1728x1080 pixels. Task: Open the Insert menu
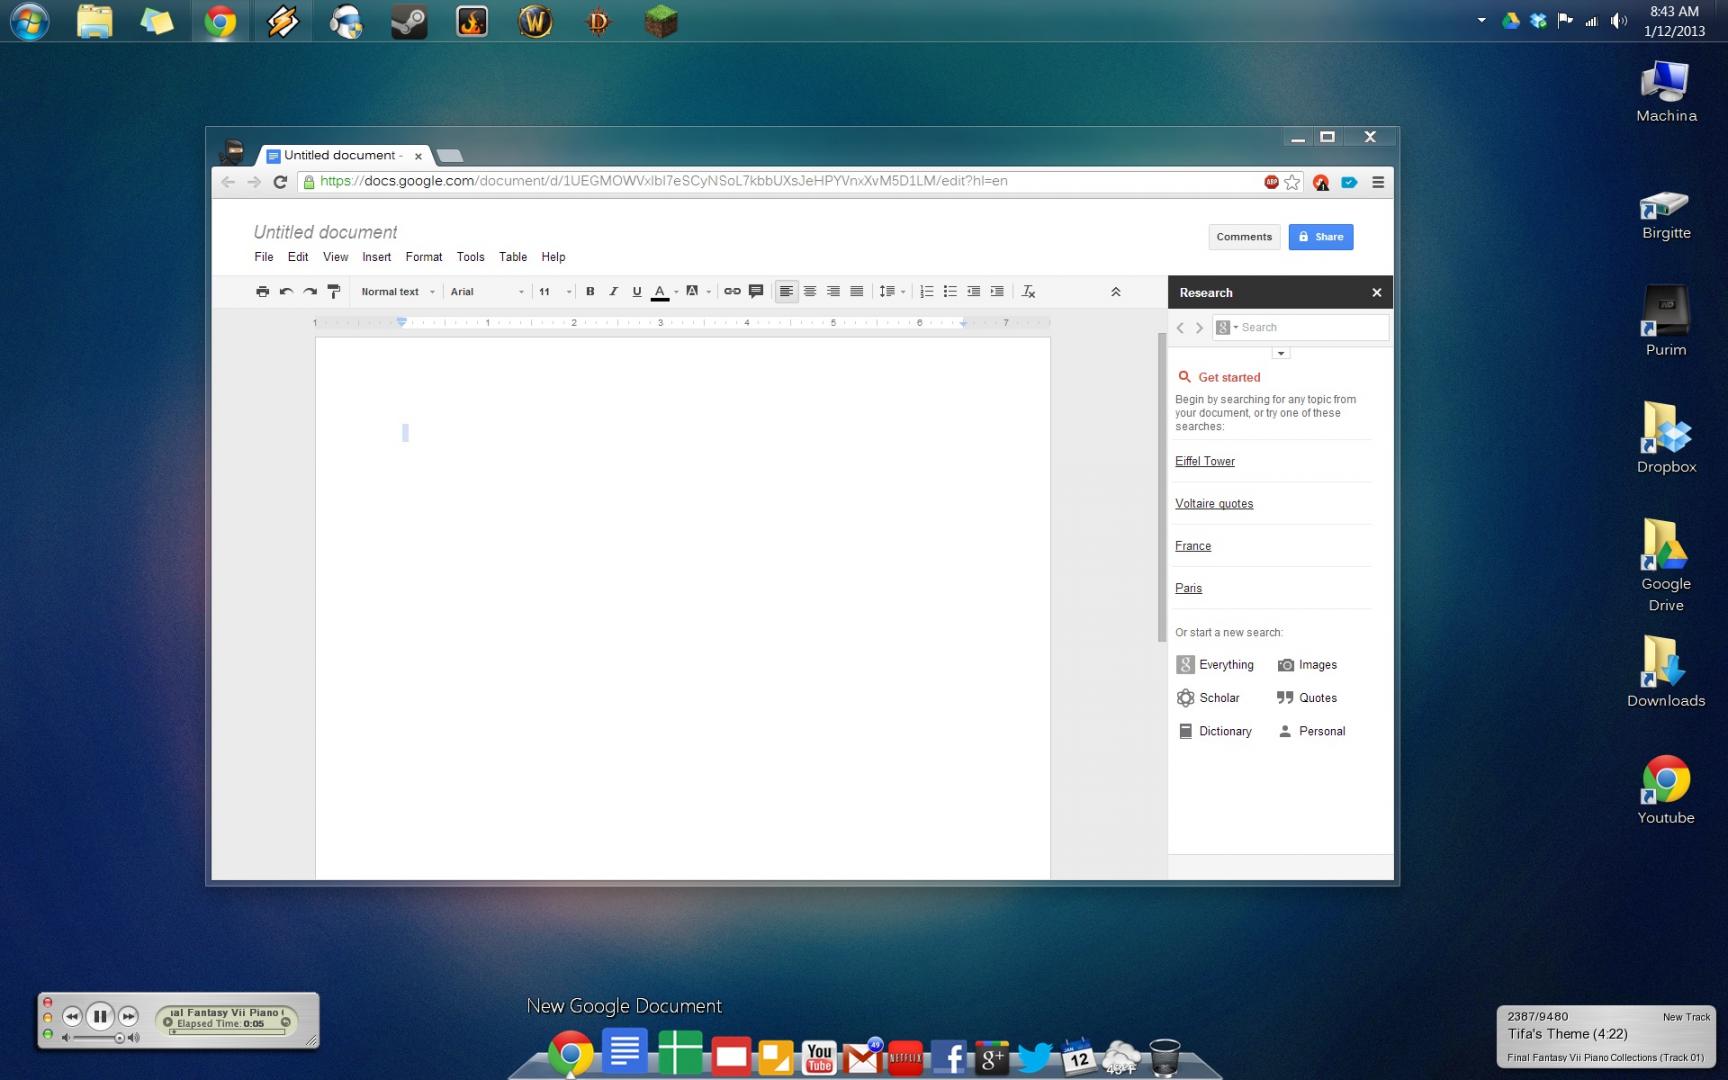[376, 257]
